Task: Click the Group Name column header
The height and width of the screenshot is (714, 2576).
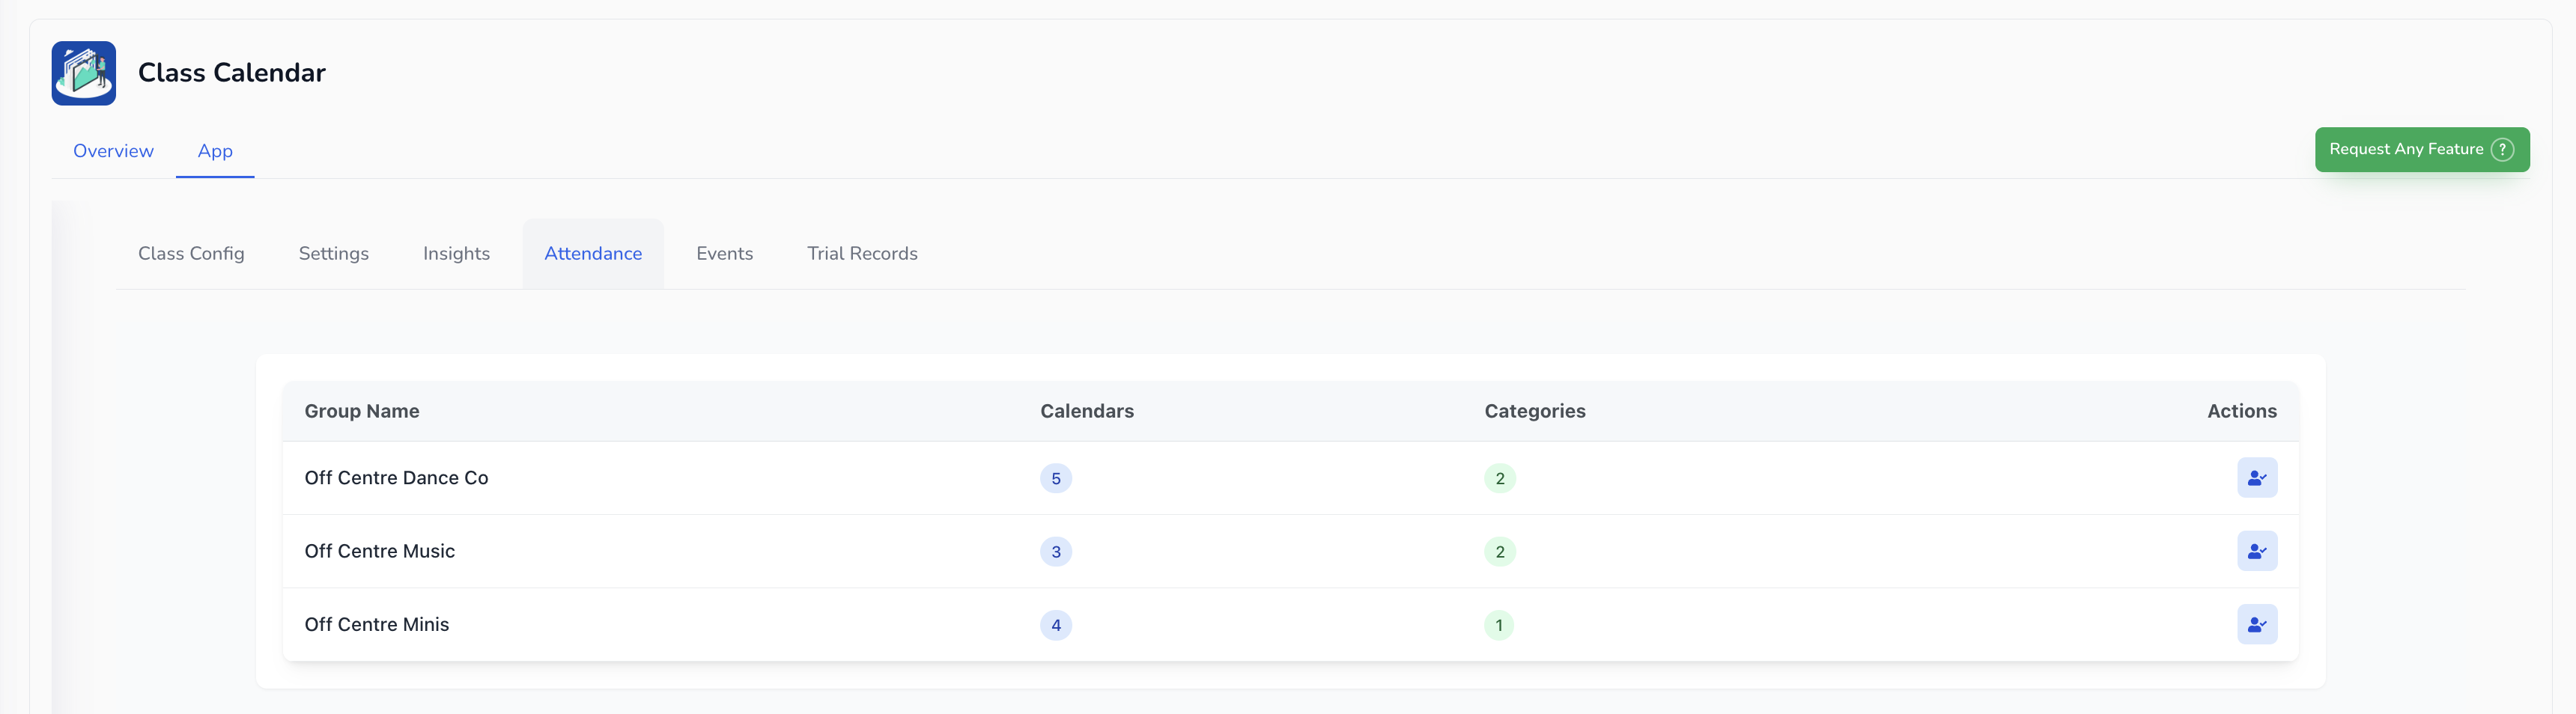Action: tap(361, 411)
